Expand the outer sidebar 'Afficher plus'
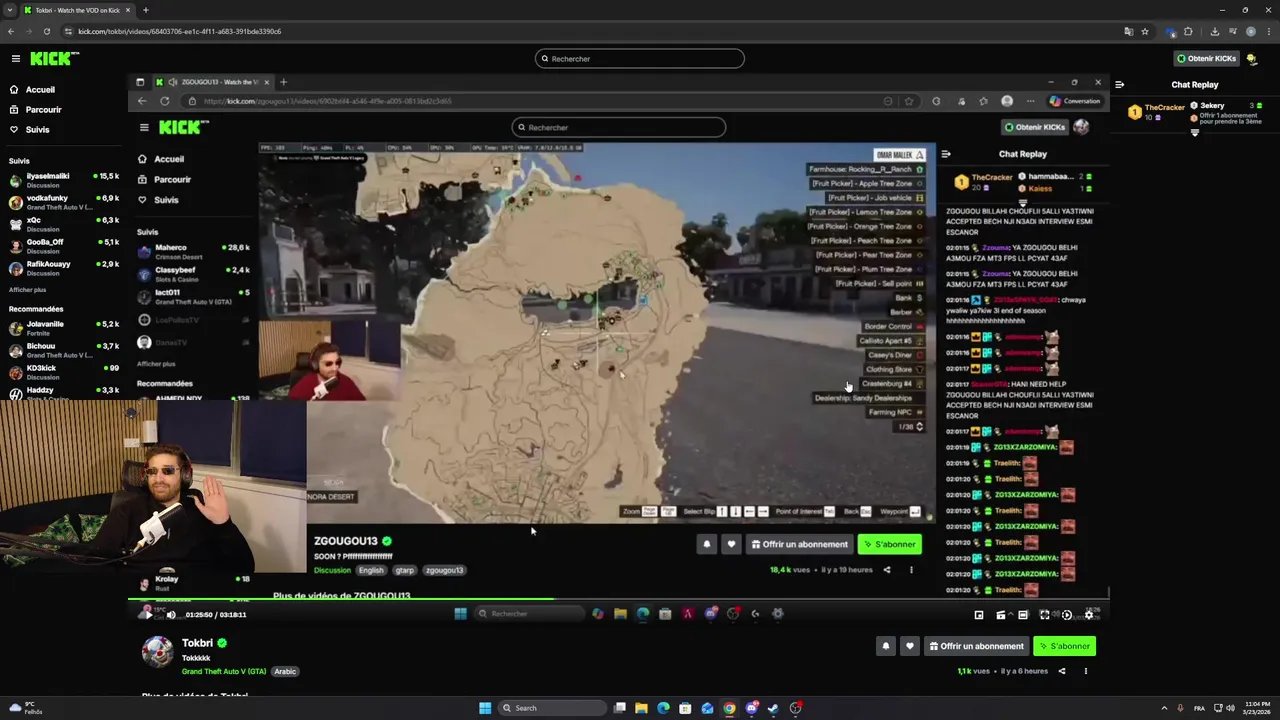 pos(27,290)
